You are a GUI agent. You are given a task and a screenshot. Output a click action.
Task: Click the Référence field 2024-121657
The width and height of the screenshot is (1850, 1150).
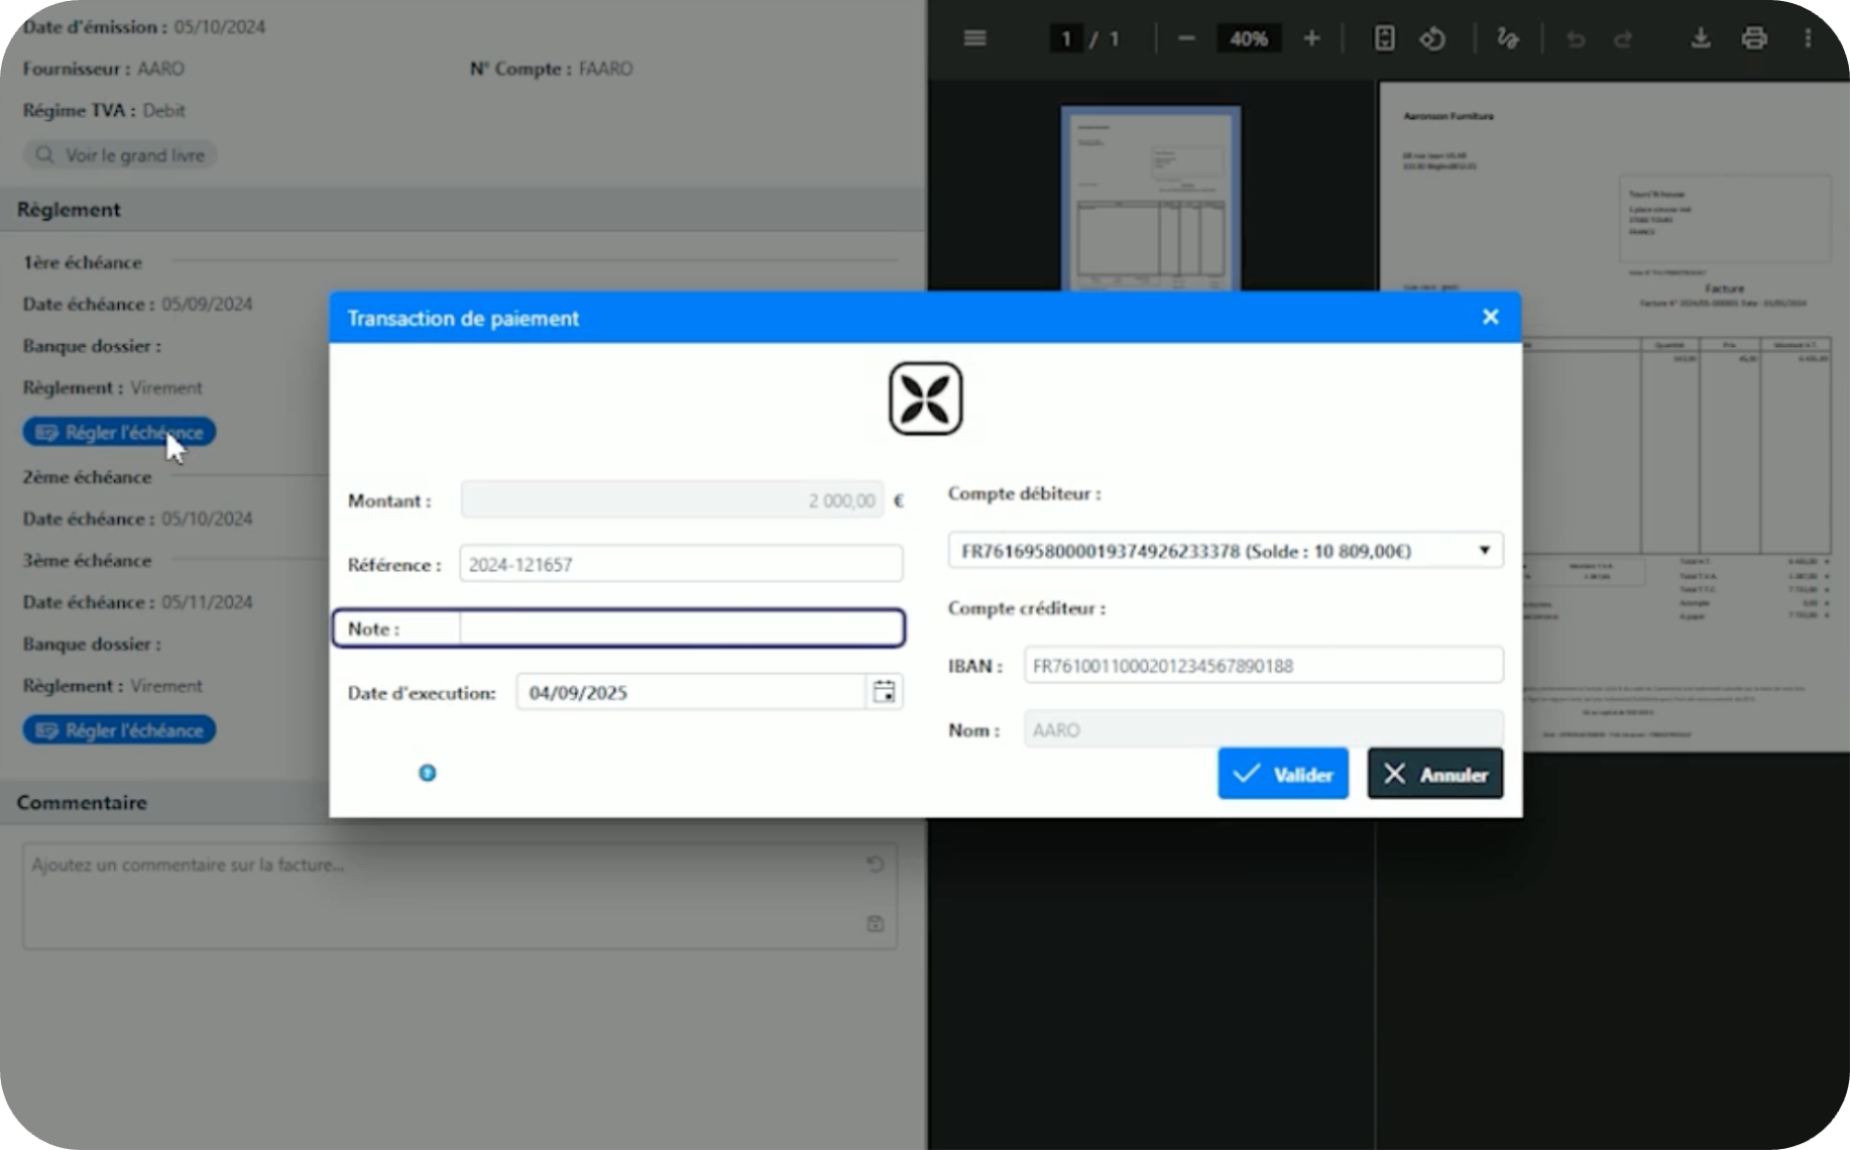pyautogui.click(x=681, y=564)
